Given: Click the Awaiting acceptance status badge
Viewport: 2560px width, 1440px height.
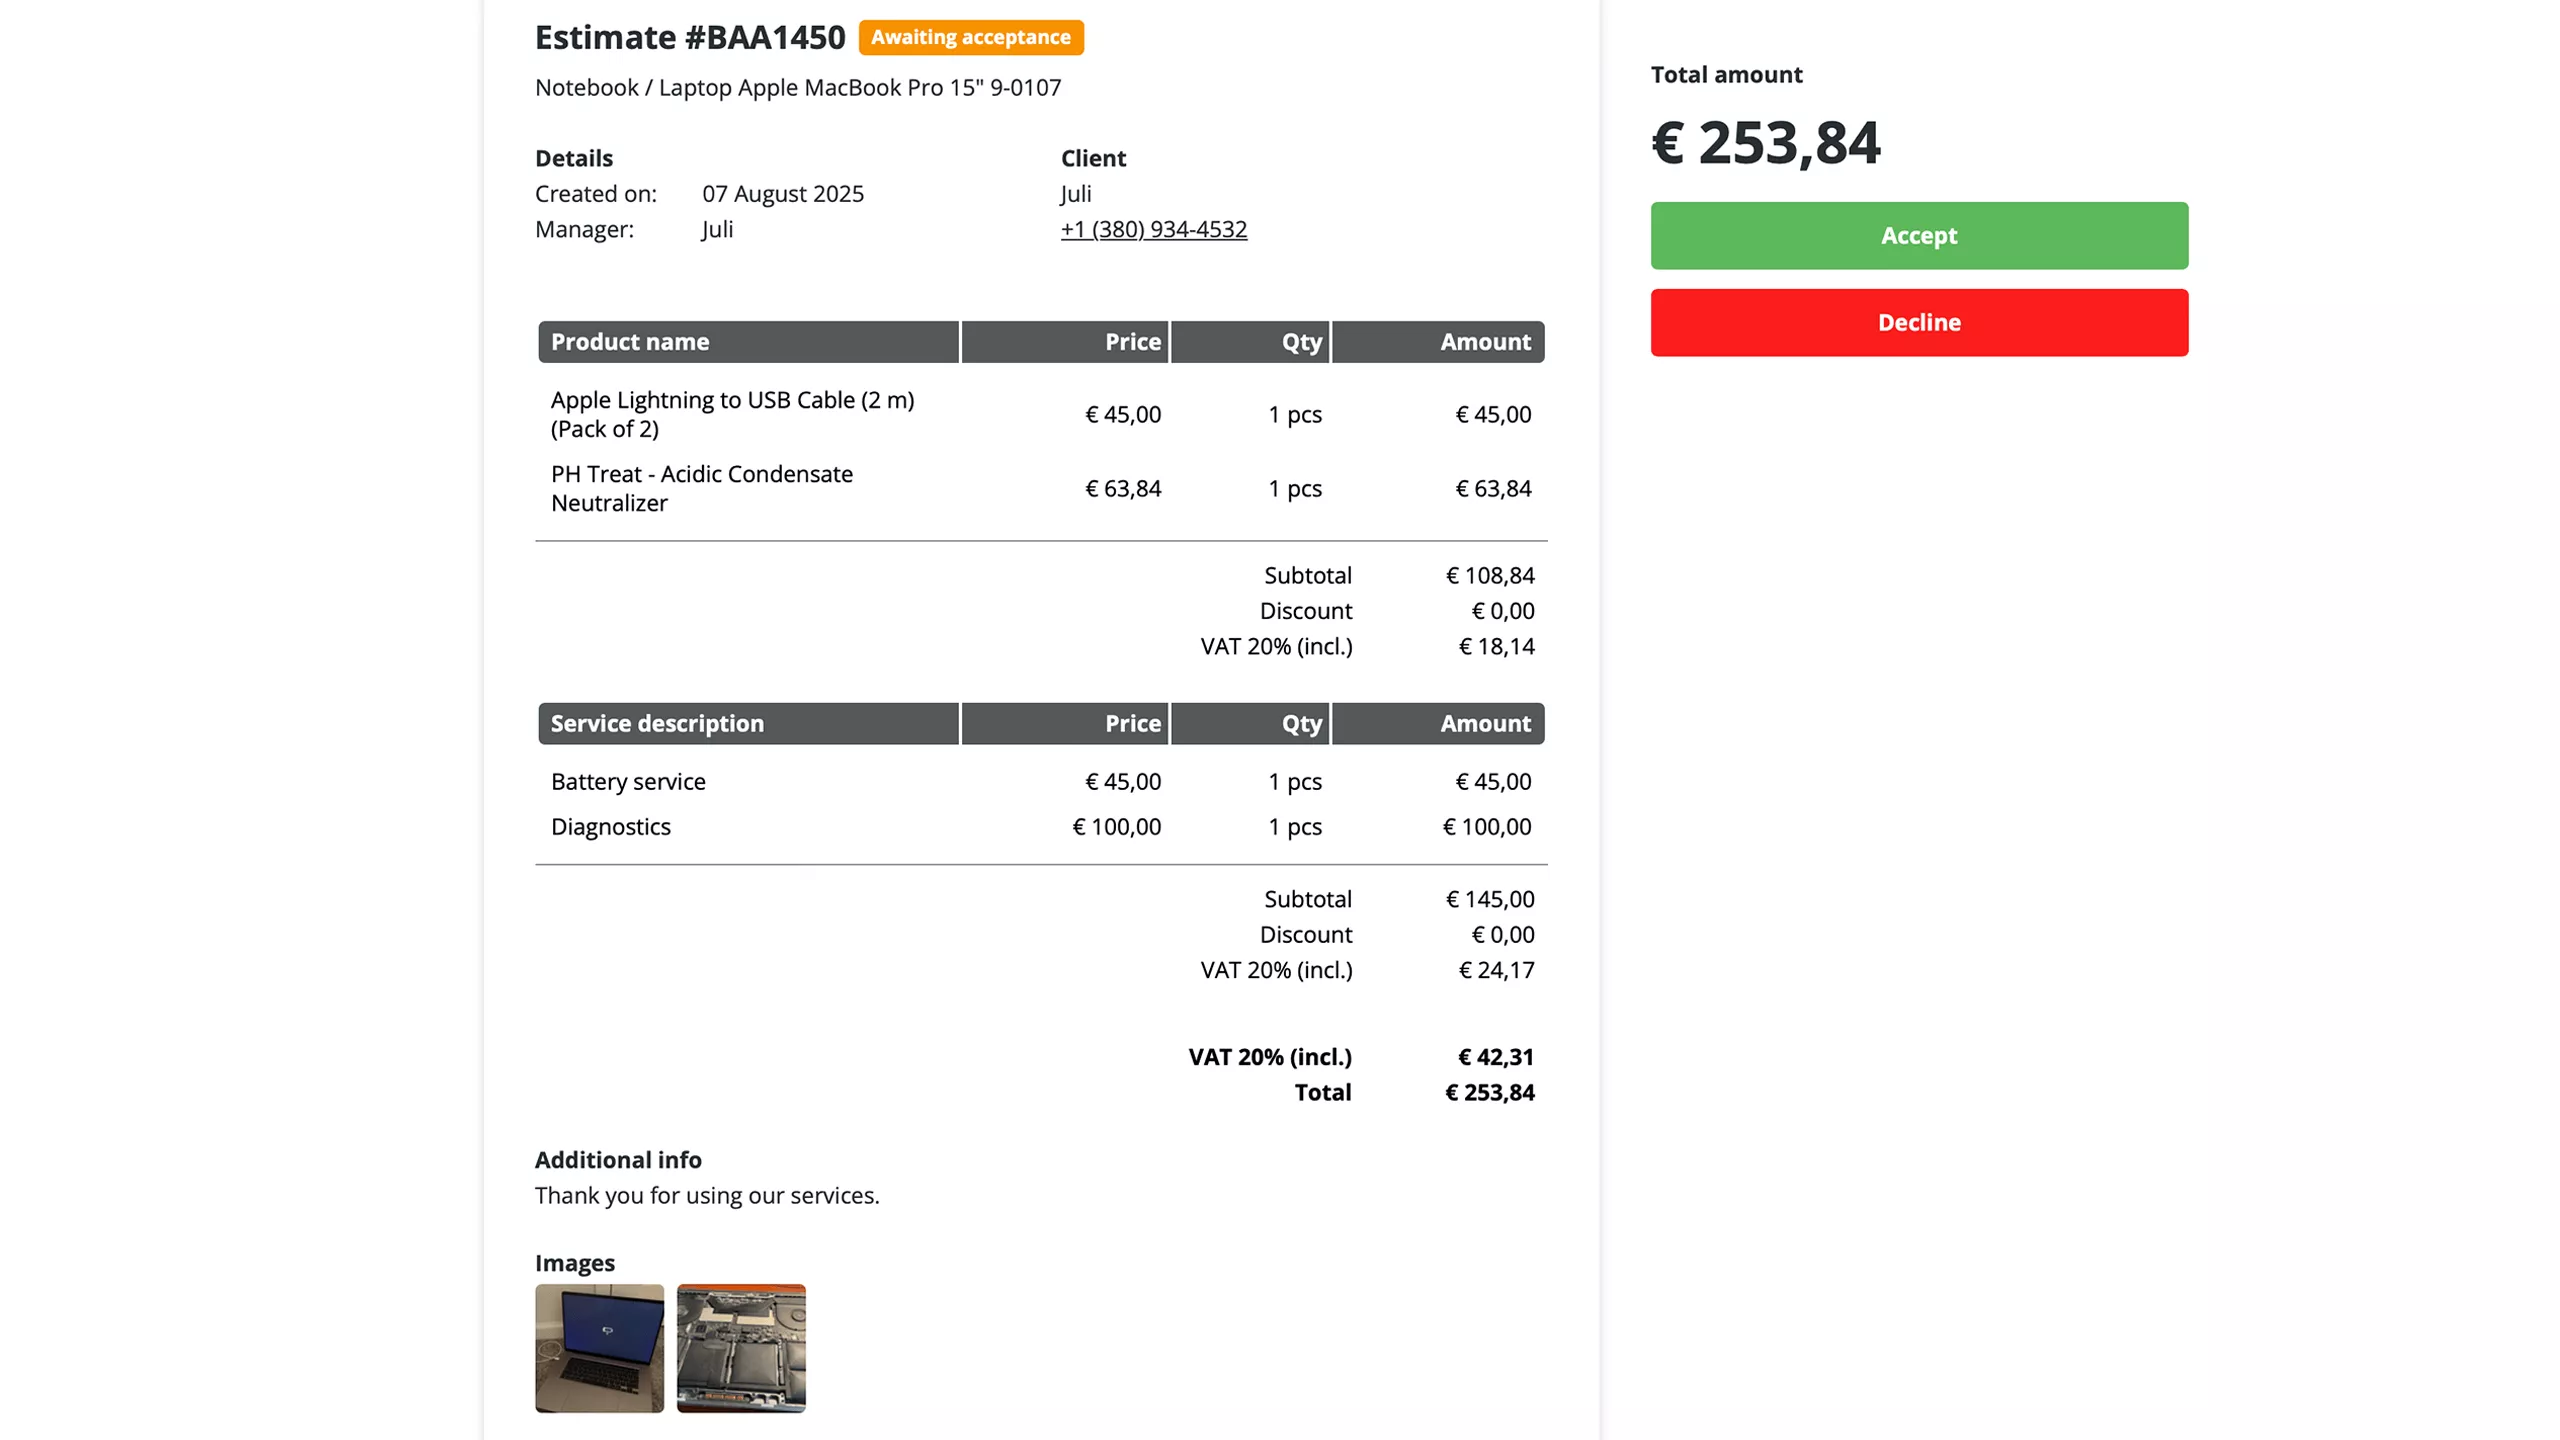Looking at the screenshot, I should 969,37.
